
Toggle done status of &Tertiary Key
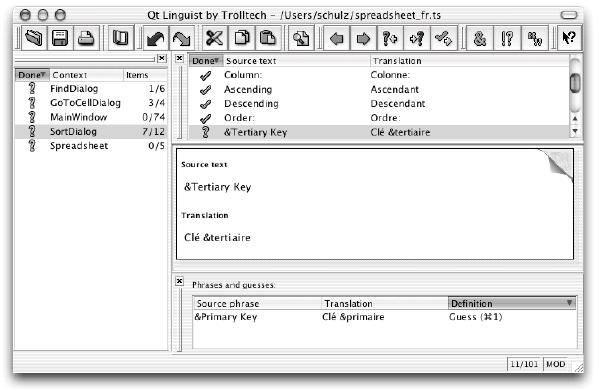click(x=206, y=132)
